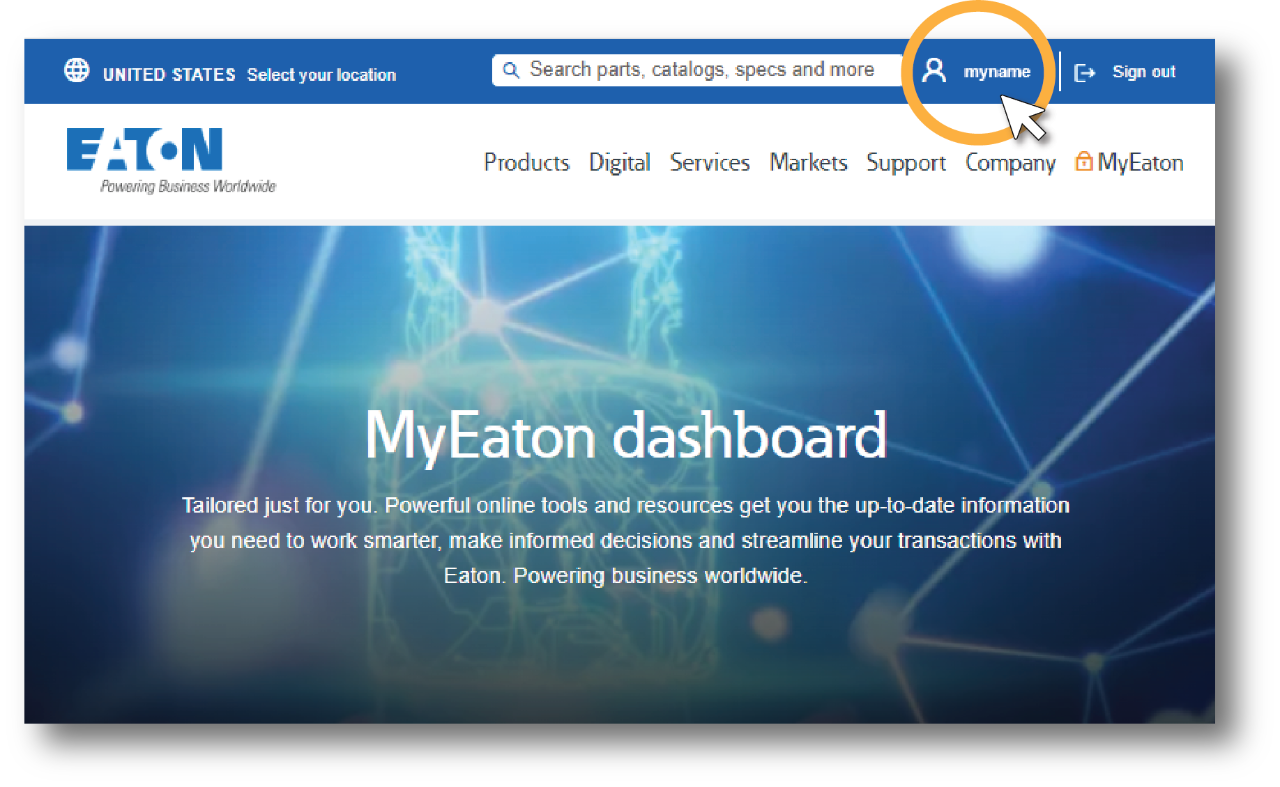This screenshot has width=1280, height=787.
Task: Open the Products navigation menu
Action: coord(526,162)
